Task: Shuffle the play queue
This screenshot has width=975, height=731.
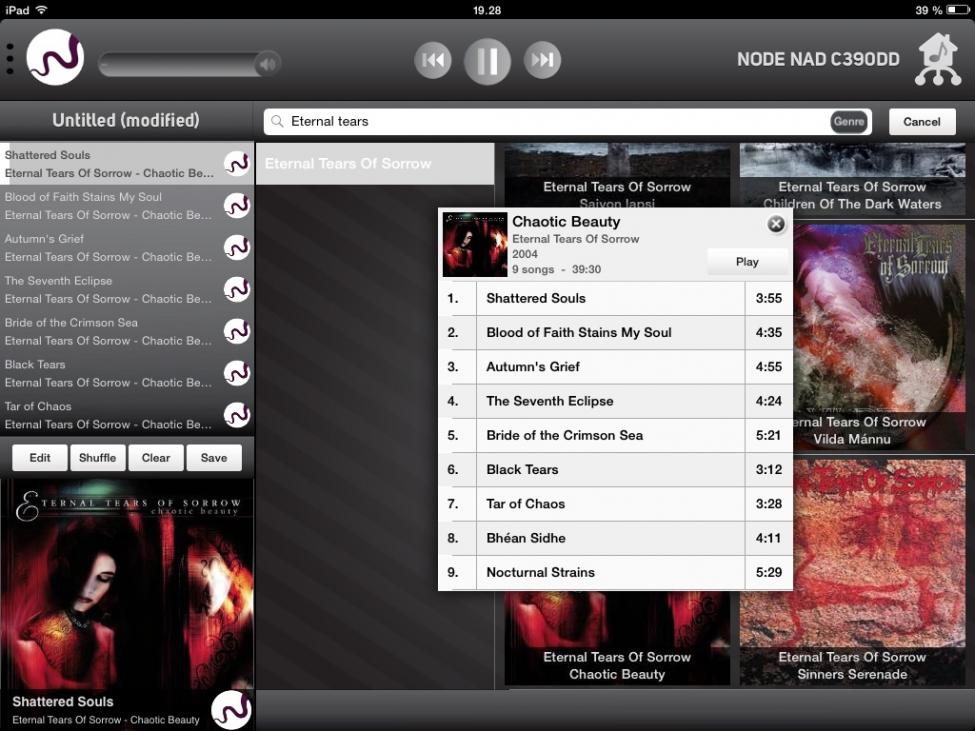Action: (x=98, y=457)
